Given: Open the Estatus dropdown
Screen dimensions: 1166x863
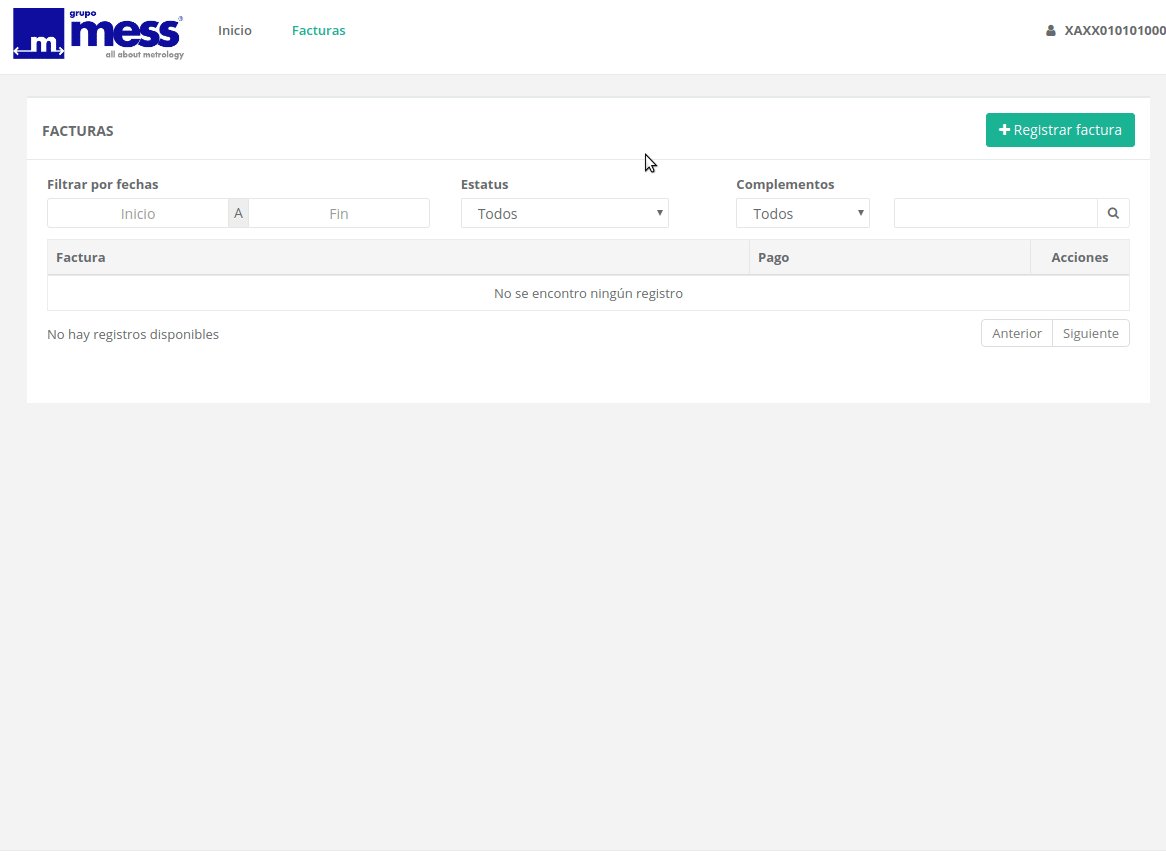Looking at the screenshot, I should pos(564,213).
